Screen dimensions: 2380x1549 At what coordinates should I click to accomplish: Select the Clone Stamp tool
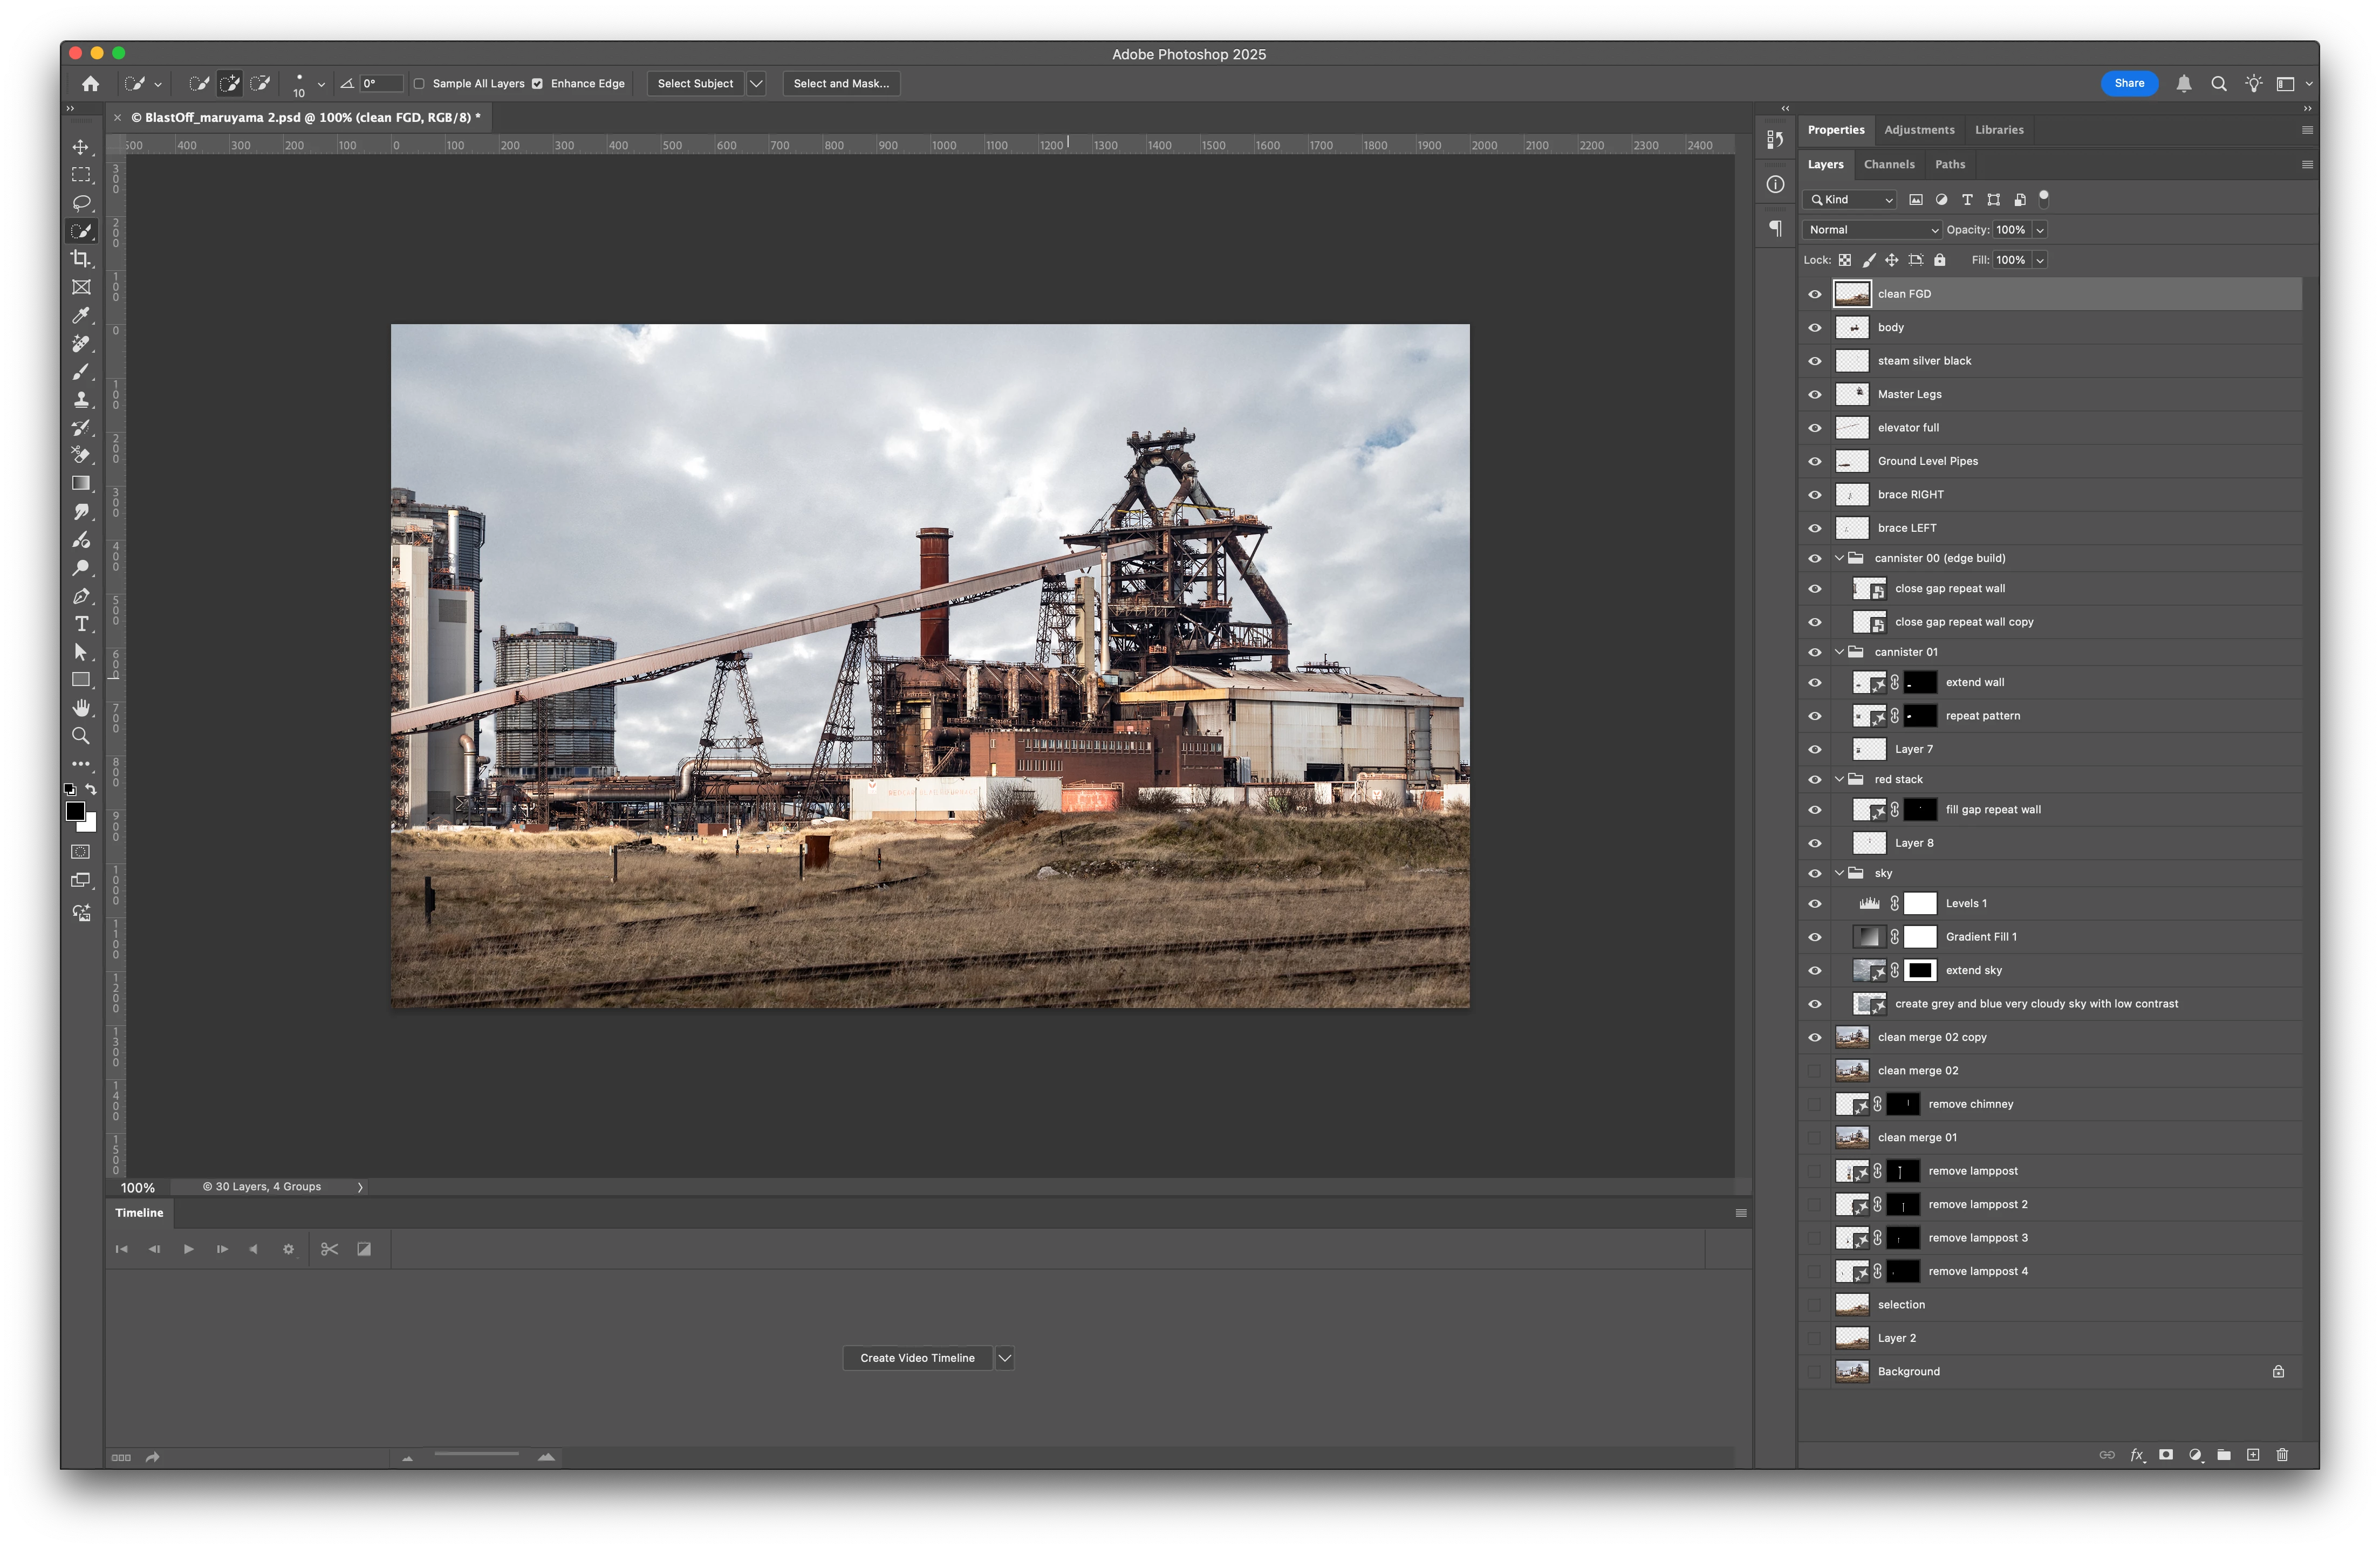[x=81, y=399]
